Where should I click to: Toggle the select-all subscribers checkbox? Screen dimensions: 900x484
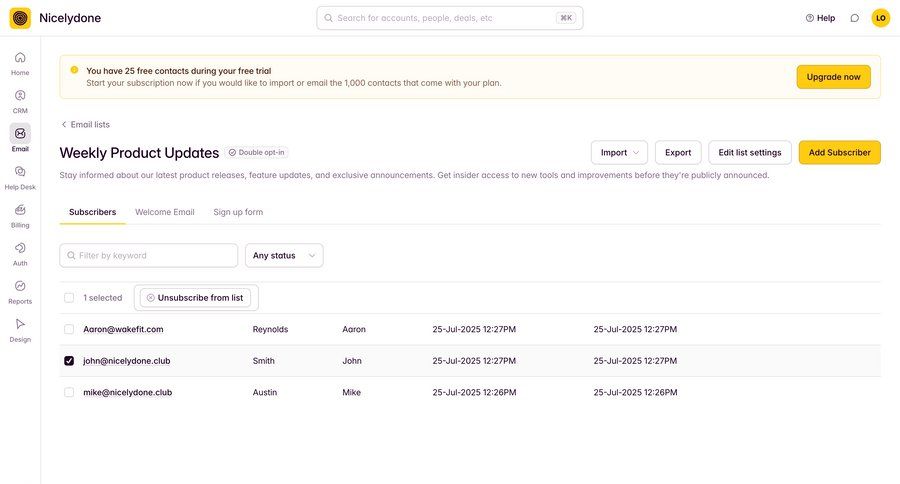point(69,297)
